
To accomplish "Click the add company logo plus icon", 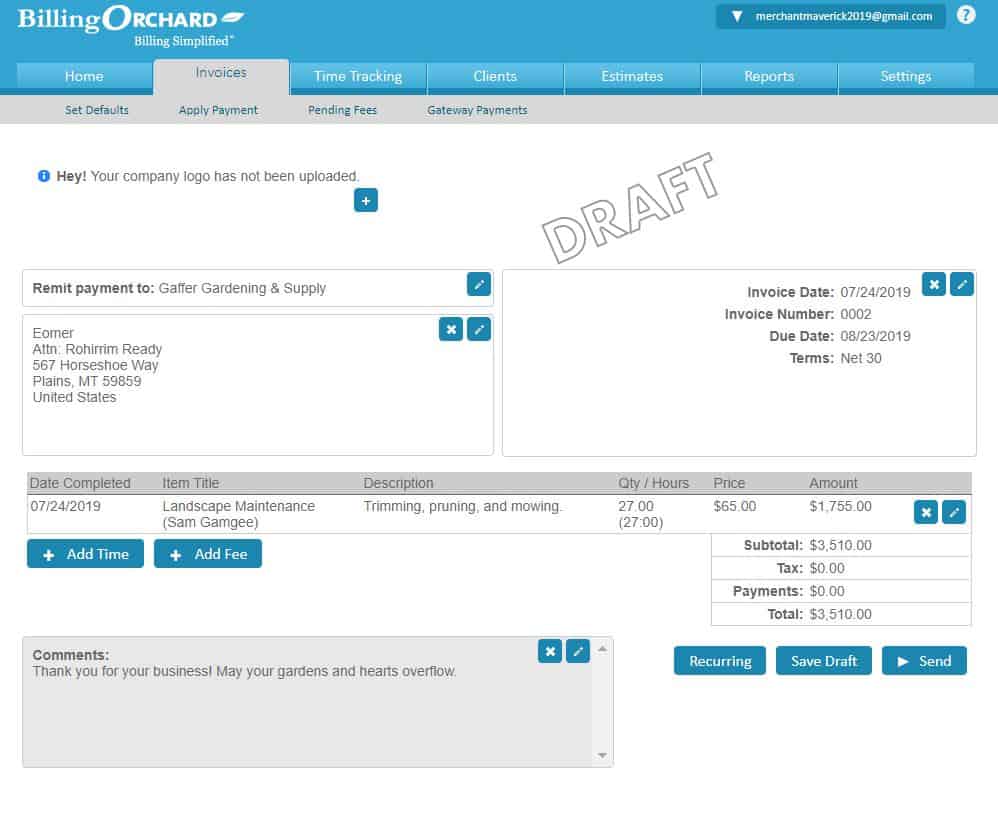I will pos(365,201).
